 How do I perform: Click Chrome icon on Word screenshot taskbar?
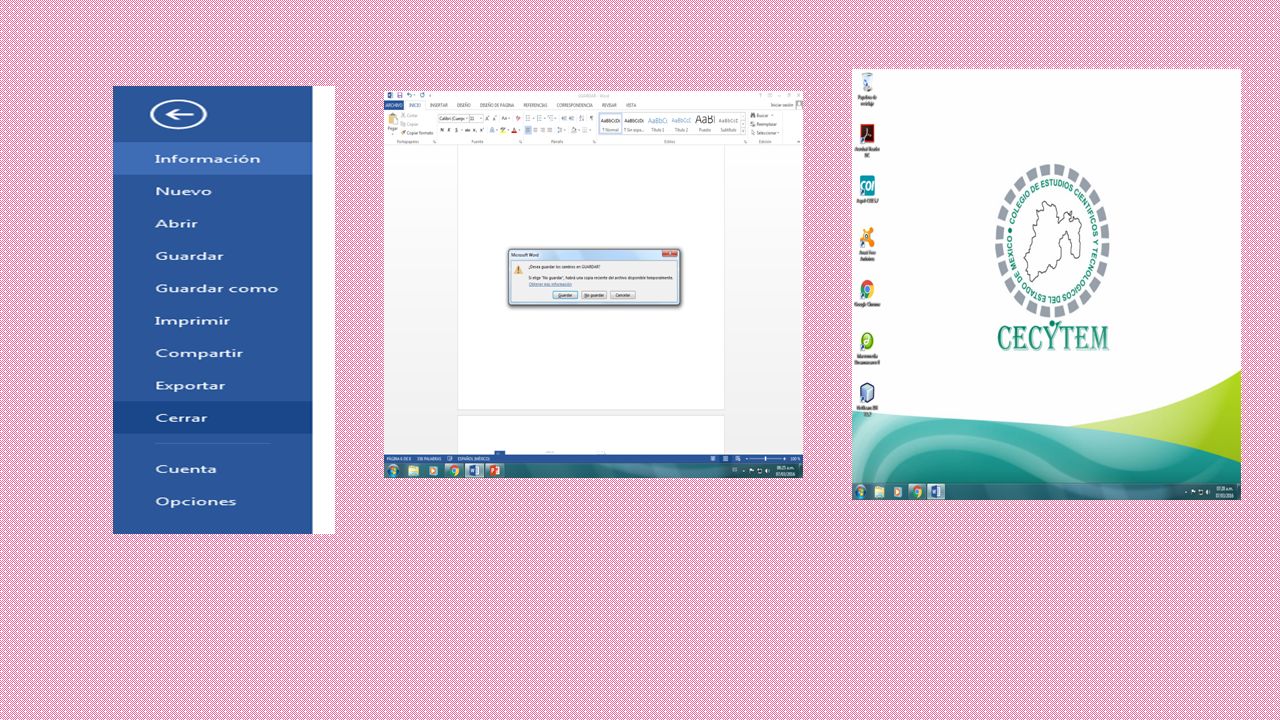[x=454, y=470]
